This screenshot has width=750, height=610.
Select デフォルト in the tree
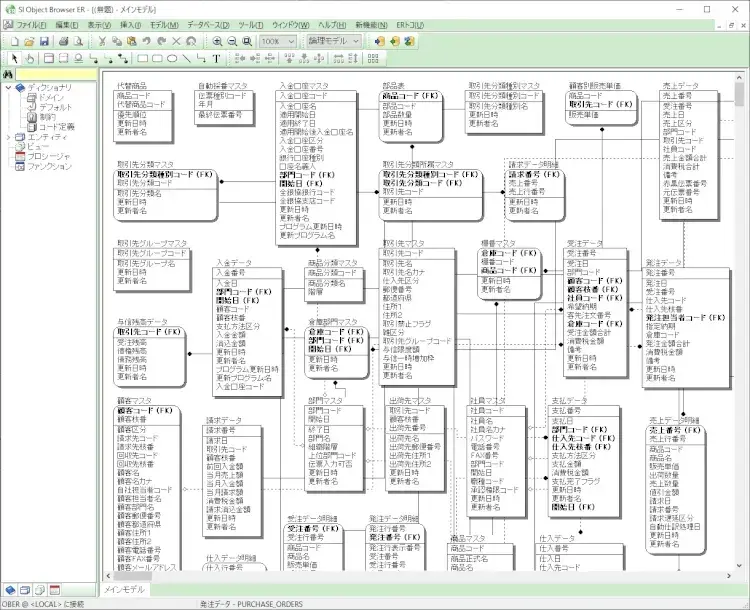55,108
